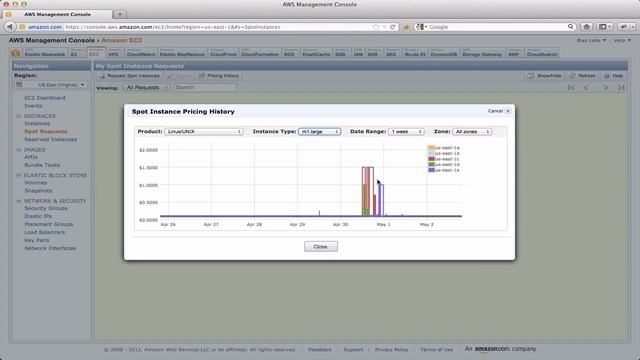Go to previous page of requests

tap(587, 87)
